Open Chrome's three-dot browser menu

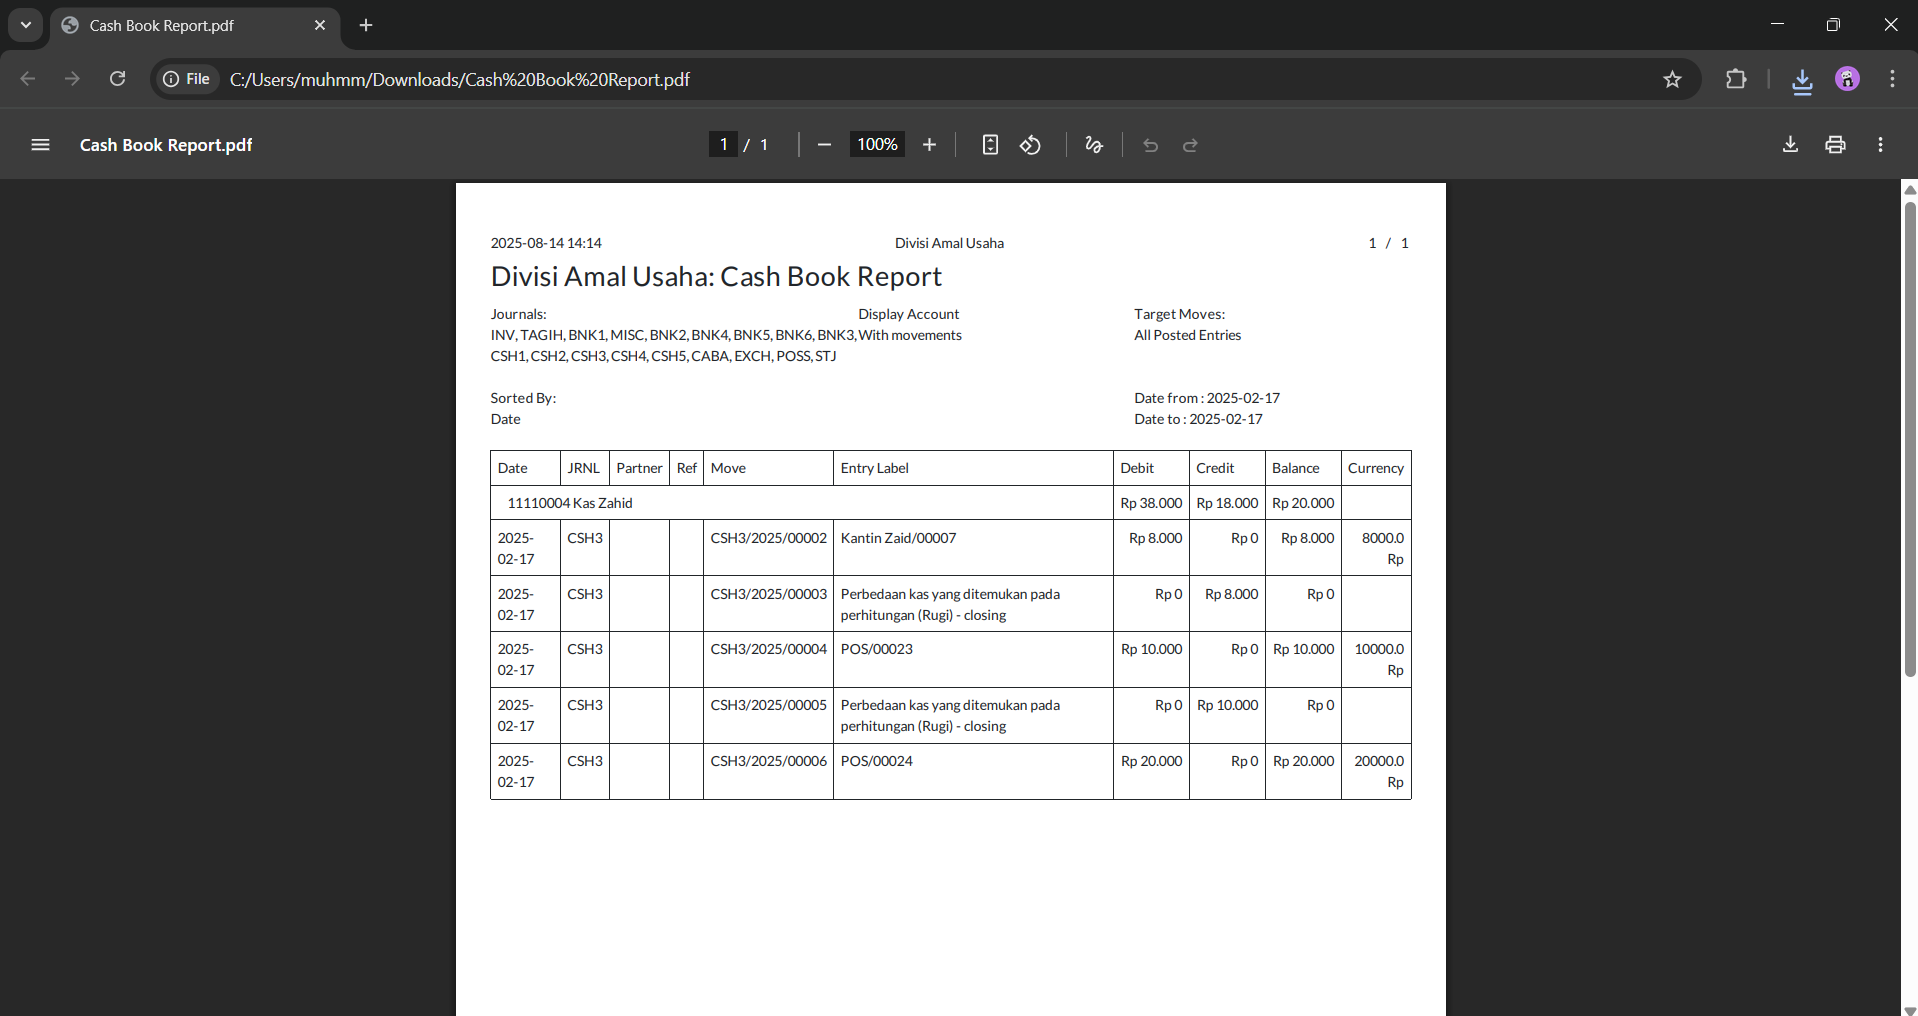(x=1892, y=79)
